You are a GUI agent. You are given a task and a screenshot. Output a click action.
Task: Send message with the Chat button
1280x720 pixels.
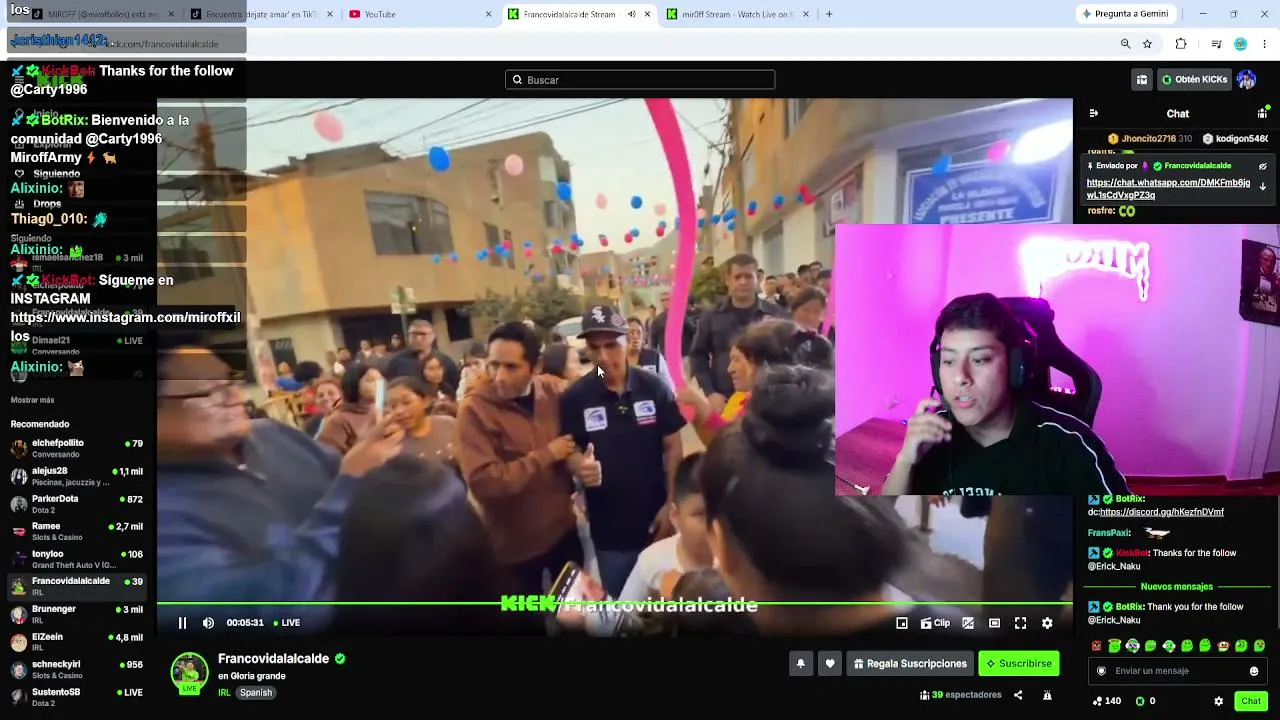(1251, 701)
